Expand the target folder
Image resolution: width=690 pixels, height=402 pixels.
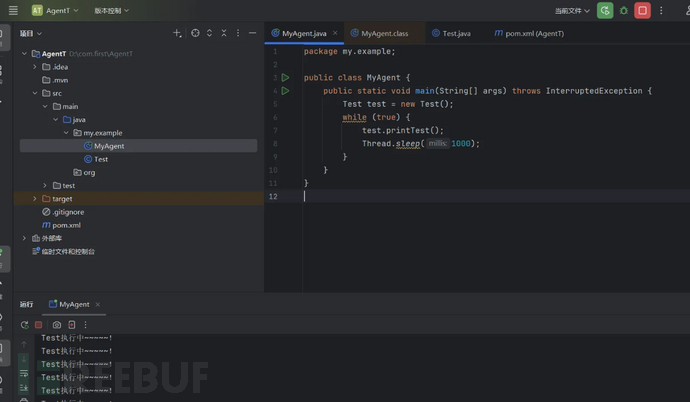tap(35, 199)
